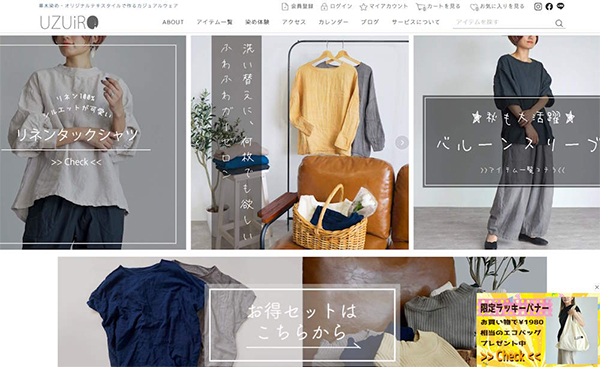Click the search magnifier icon
Image resolution: width=600 pixels, height=367 pixels.
click(x=559, y=23)
